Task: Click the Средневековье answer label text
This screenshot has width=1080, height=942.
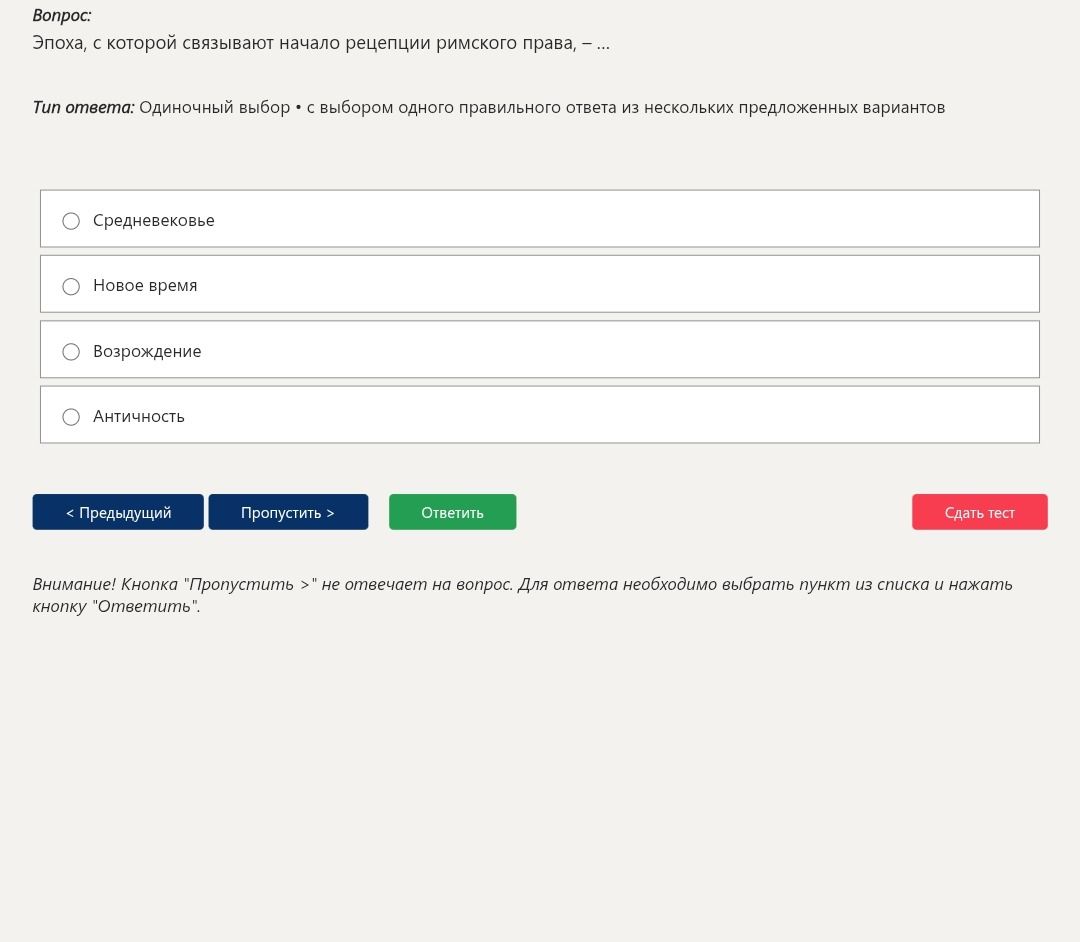Action: click(154, 220)
